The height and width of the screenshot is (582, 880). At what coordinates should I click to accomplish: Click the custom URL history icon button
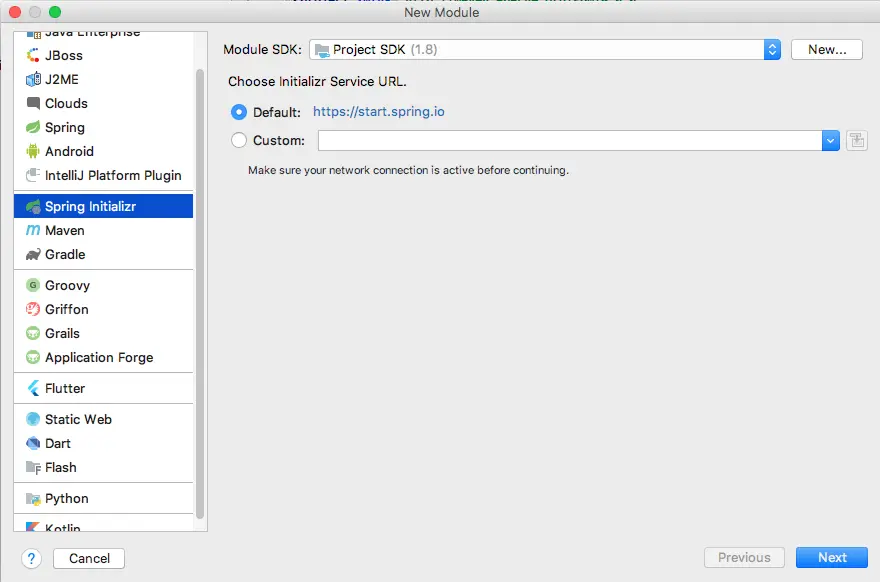[x=856, y=140]
